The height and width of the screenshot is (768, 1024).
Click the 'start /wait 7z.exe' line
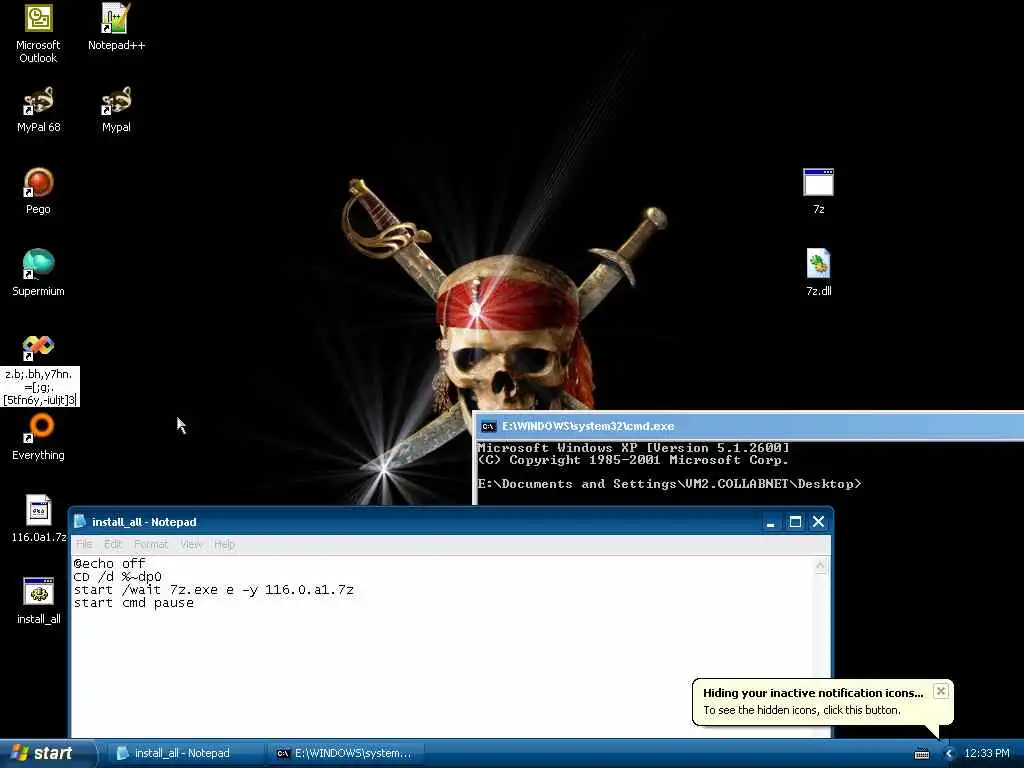pos(214,590)
